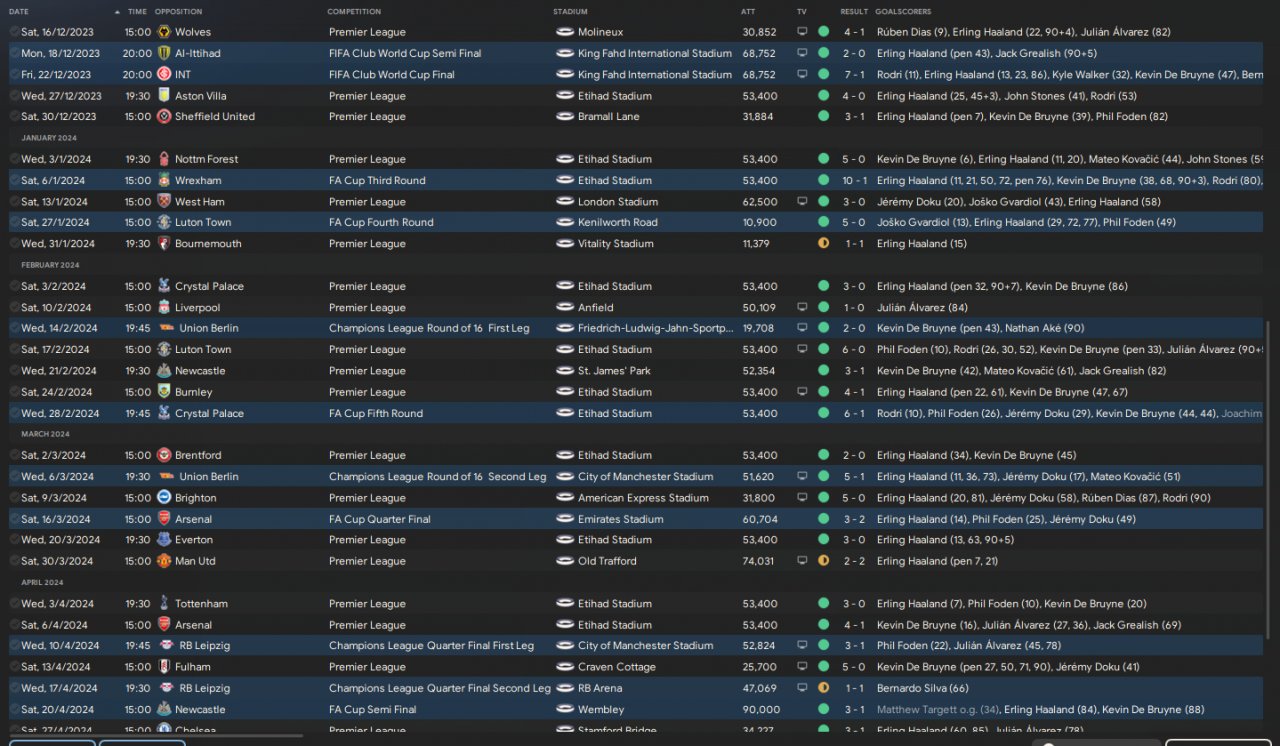Click the Fulham club badge

pos(164,667)
